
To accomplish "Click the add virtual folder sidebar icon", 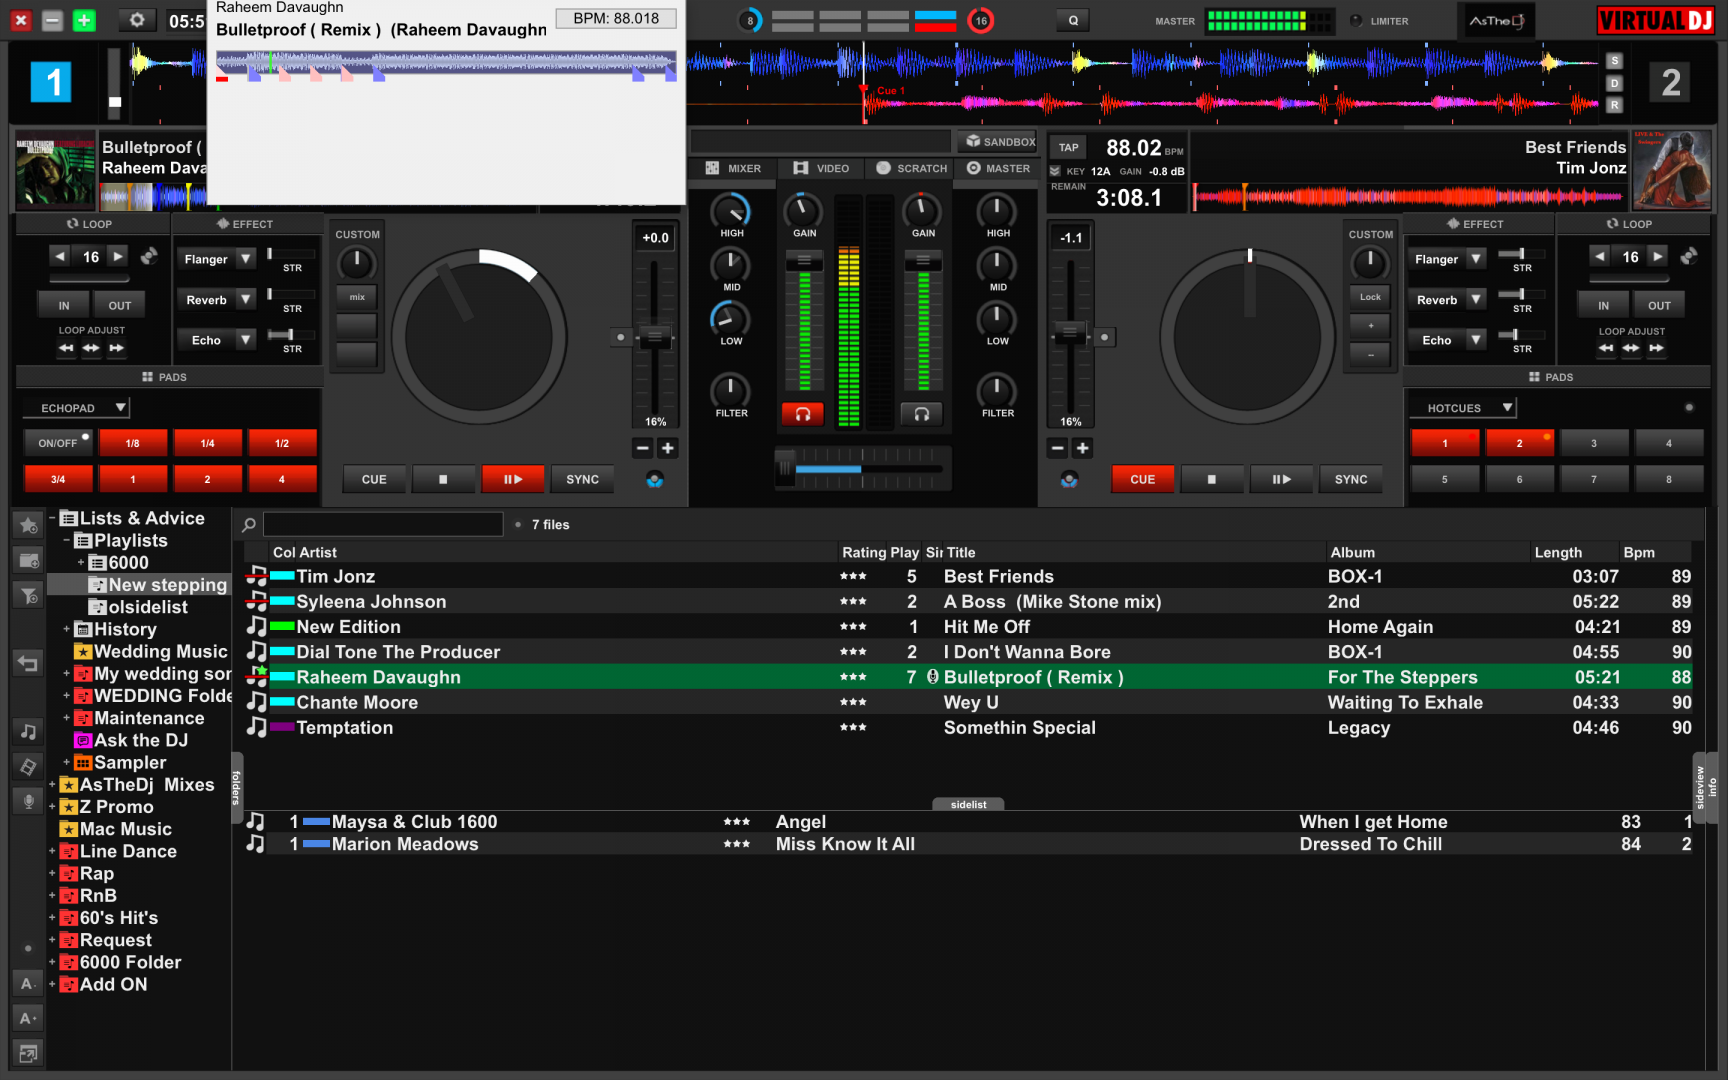I will pos(28,560).
